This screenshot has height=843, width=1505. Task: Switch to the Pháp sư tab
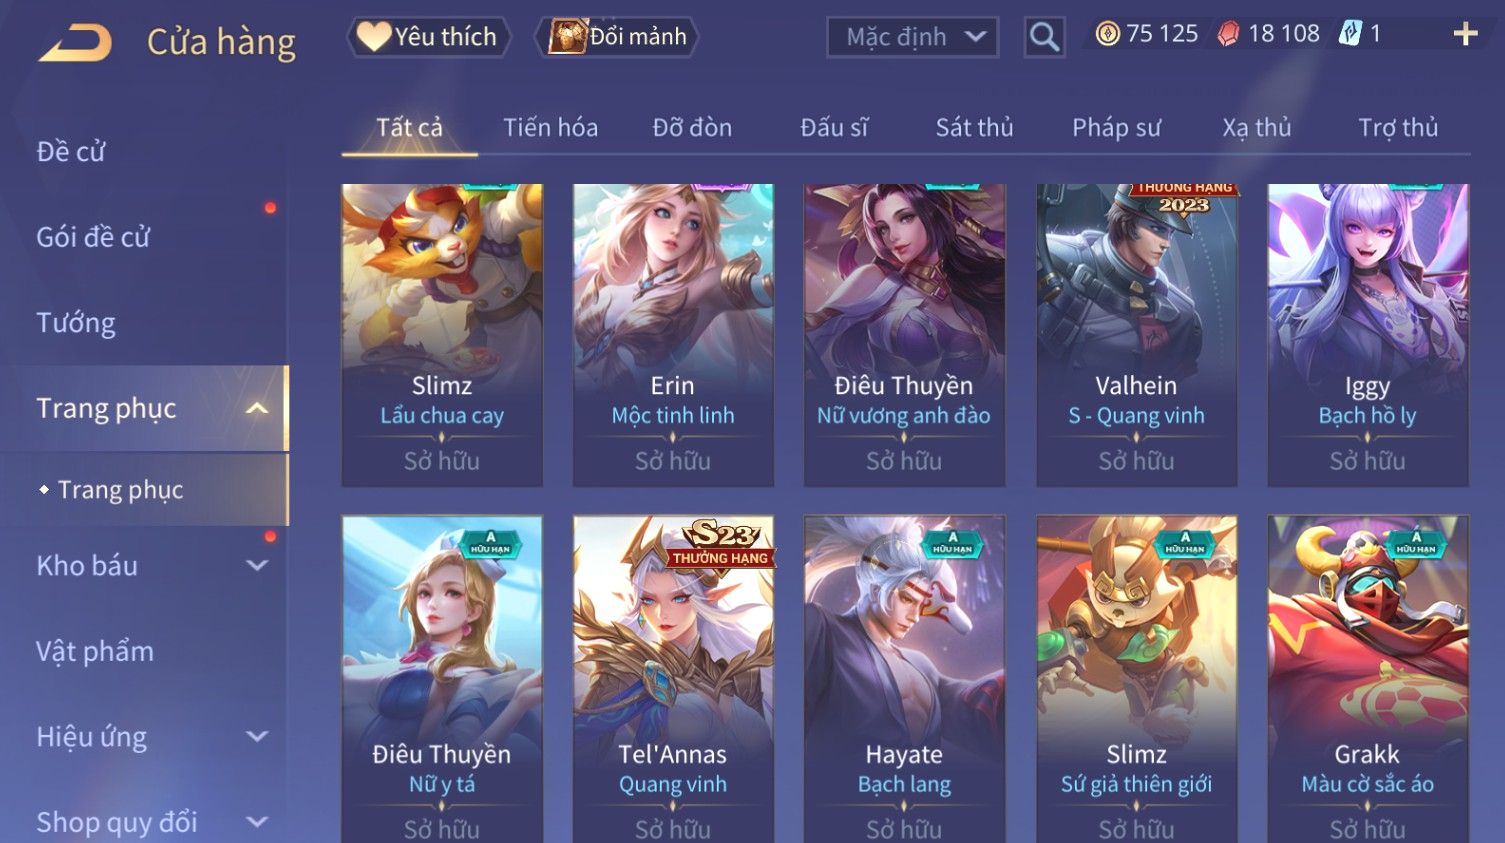1116,127
